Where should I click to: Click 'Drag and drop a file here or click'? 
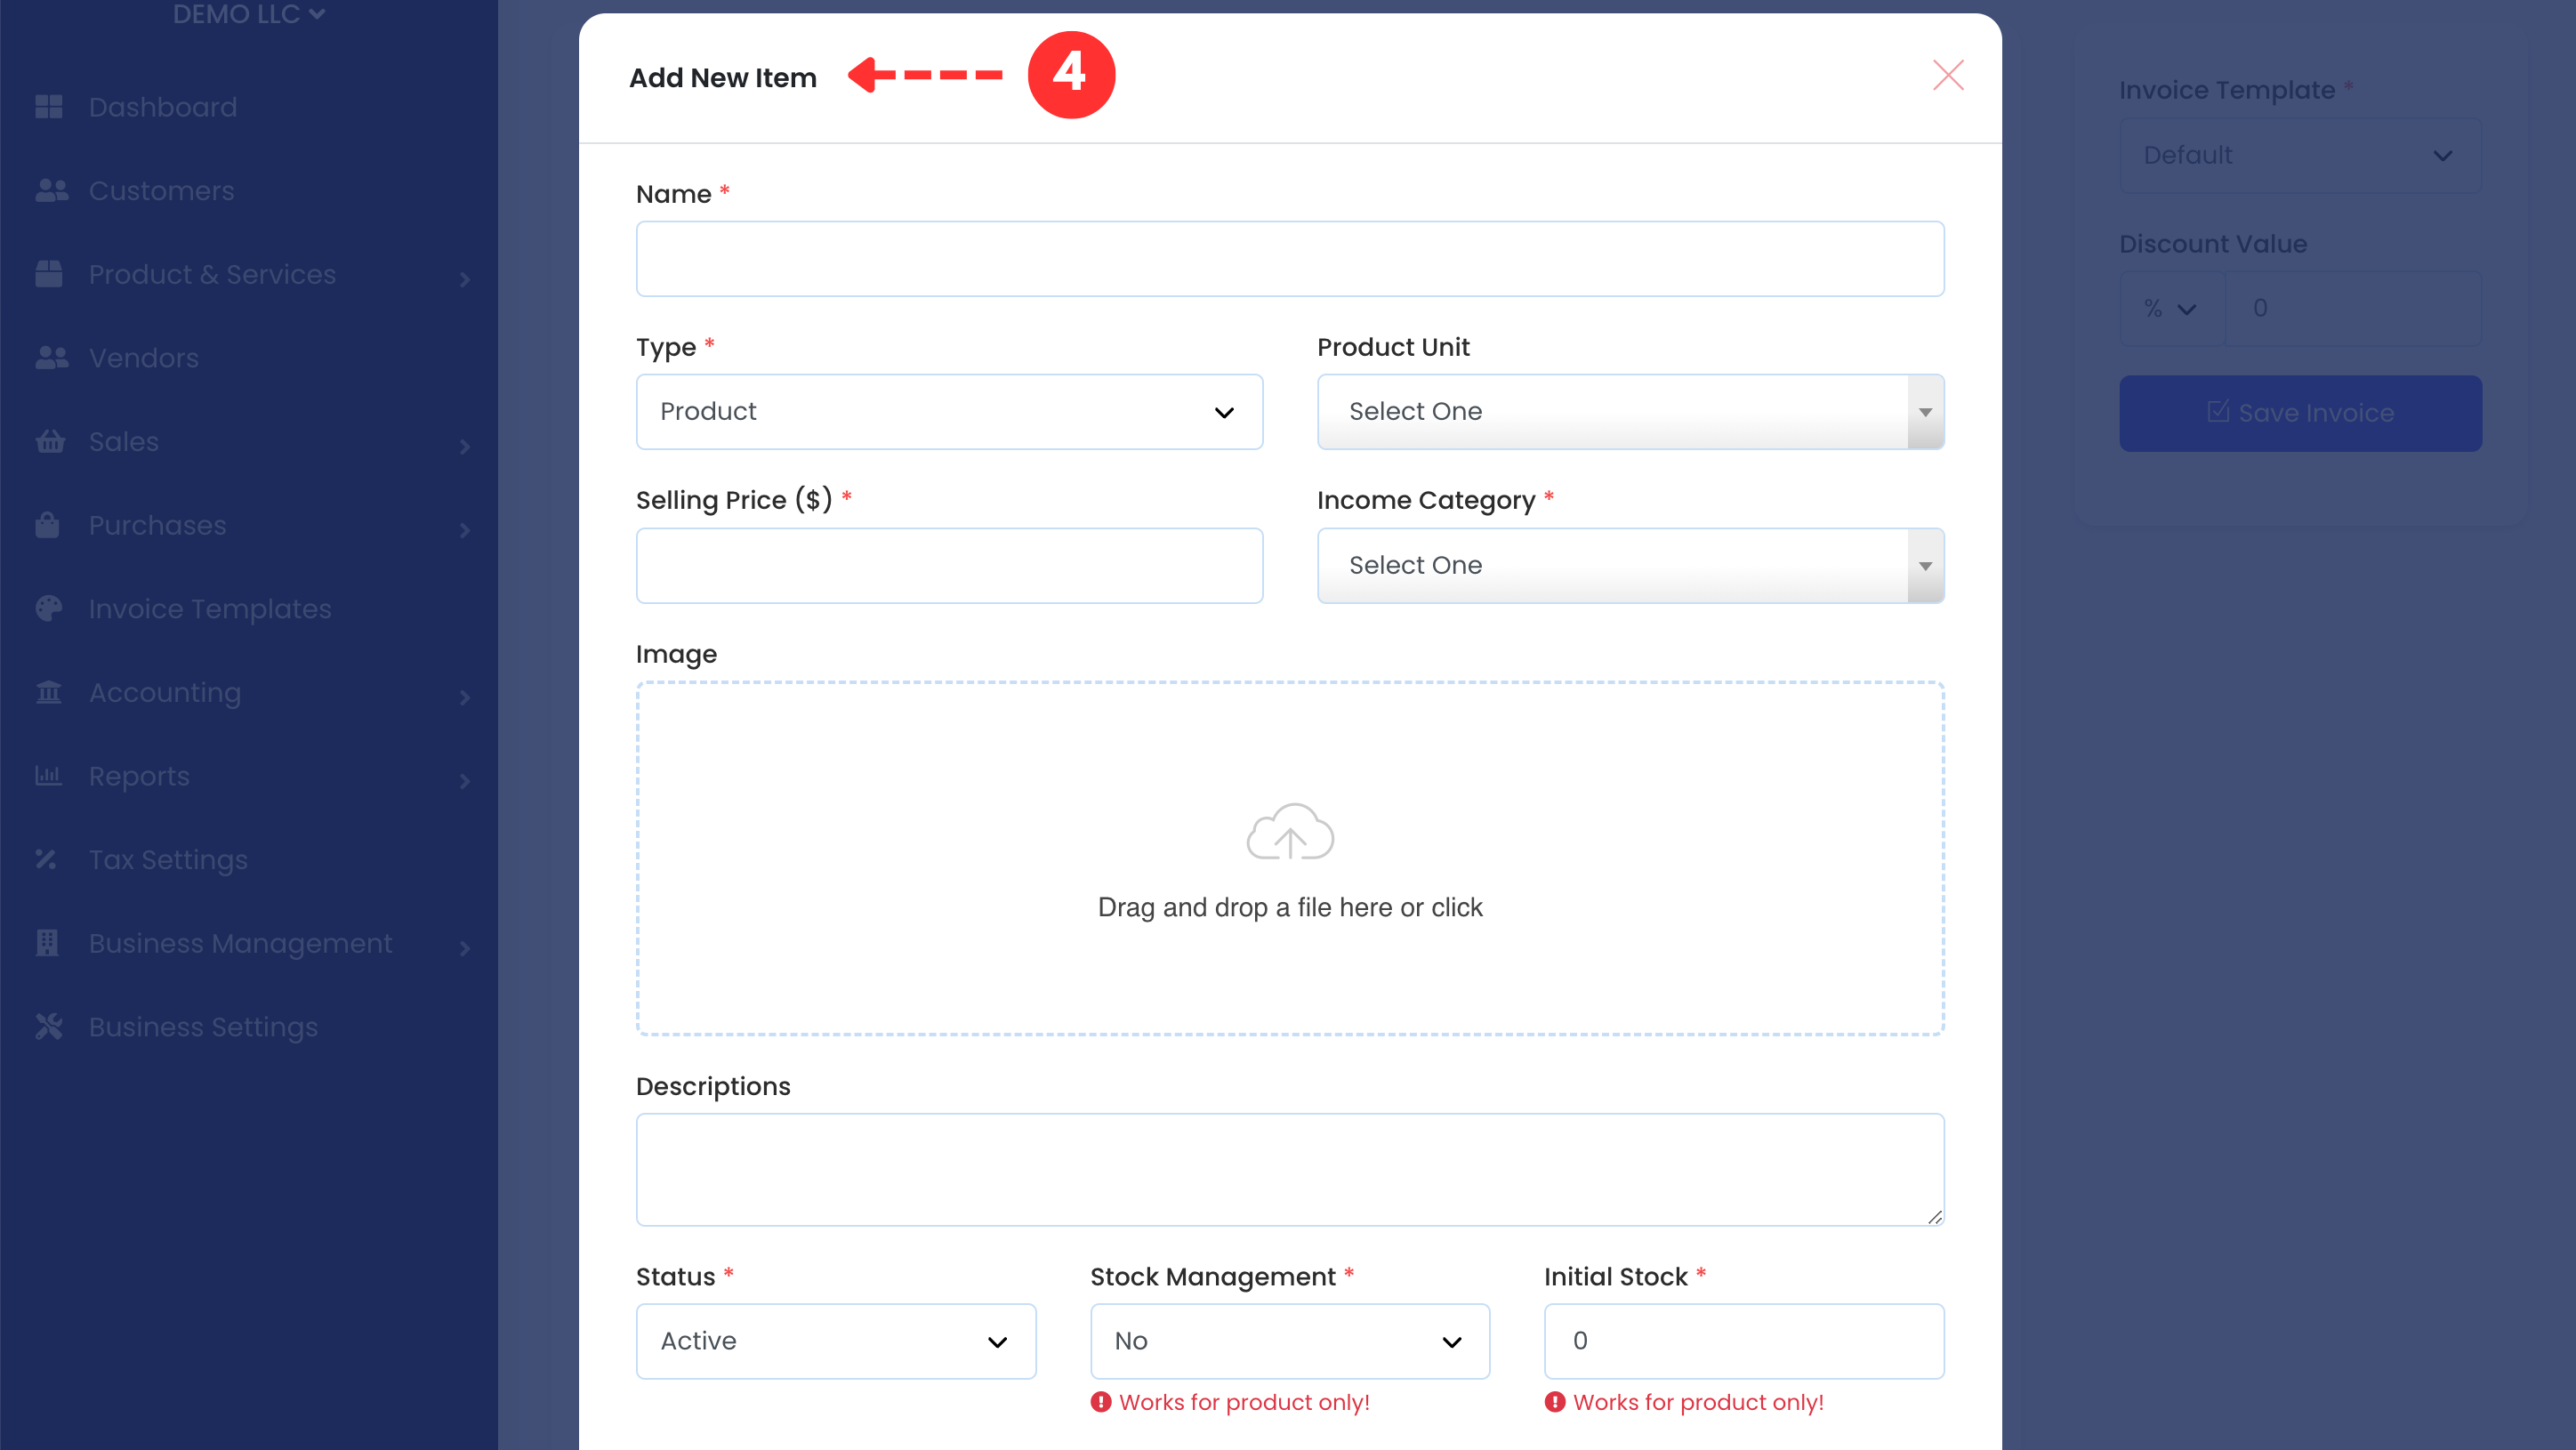point(1289,907)
